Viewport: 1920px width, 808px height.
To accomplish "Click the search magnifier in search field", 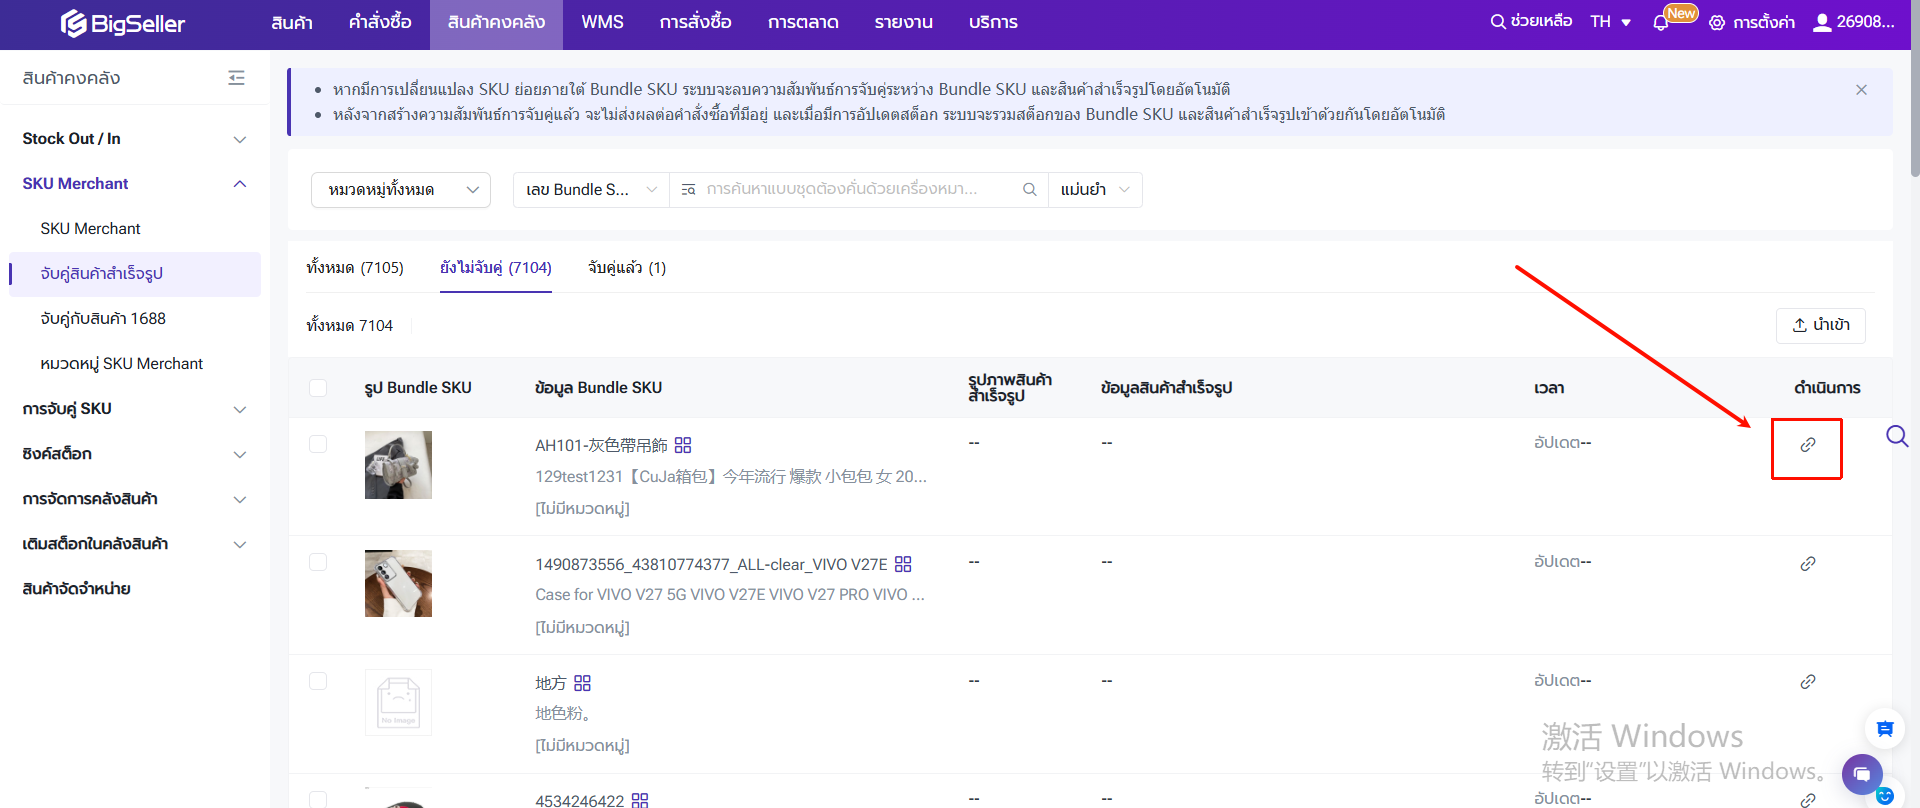I will coord(1029,190).
